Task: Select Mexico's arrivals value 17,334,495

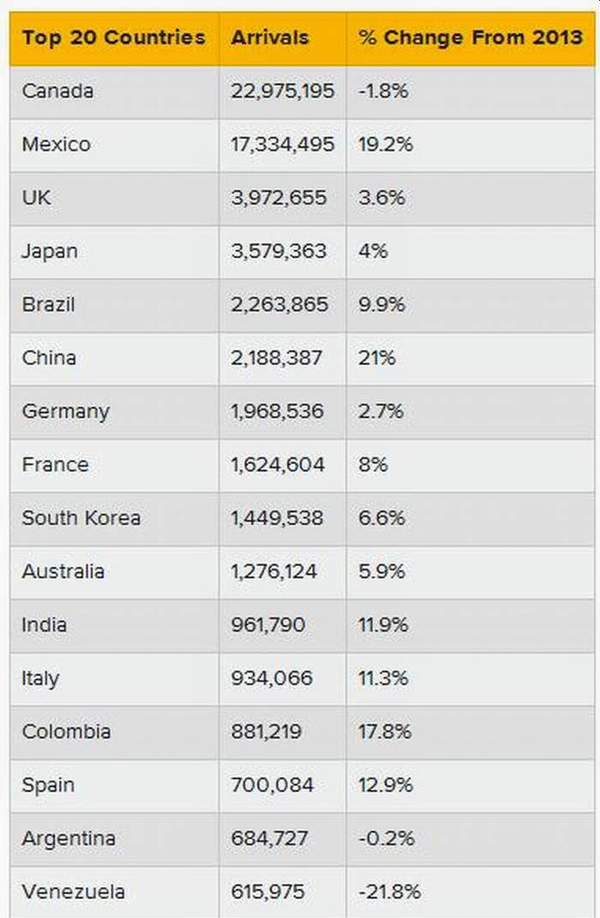Action: 283,145
